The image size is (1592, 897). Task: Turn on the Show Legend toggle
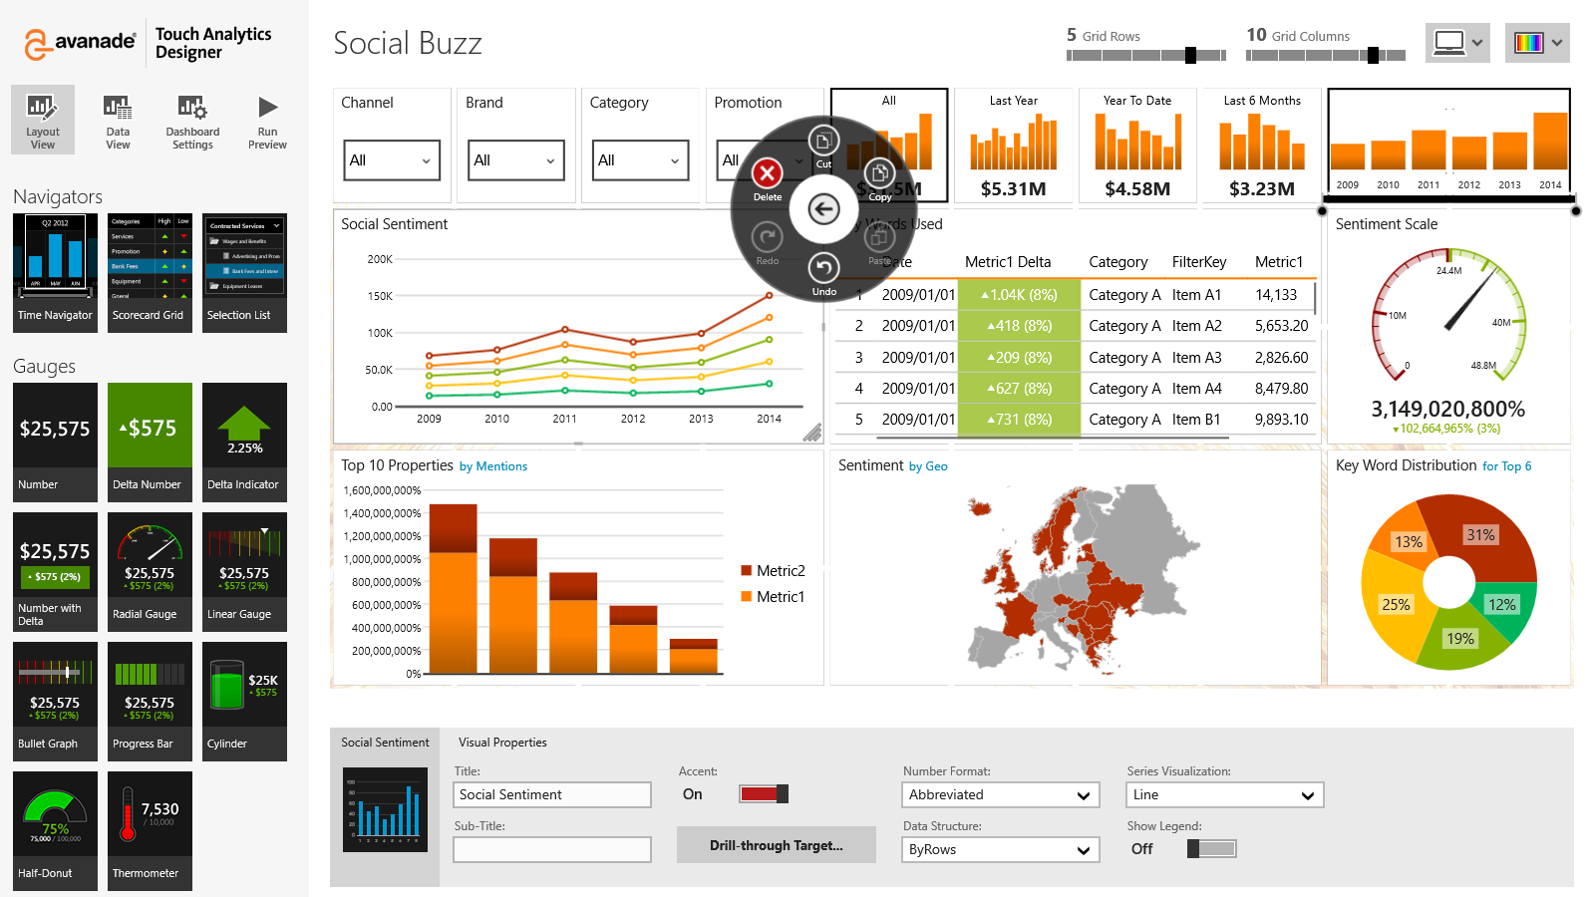(x=1211, y=849)
